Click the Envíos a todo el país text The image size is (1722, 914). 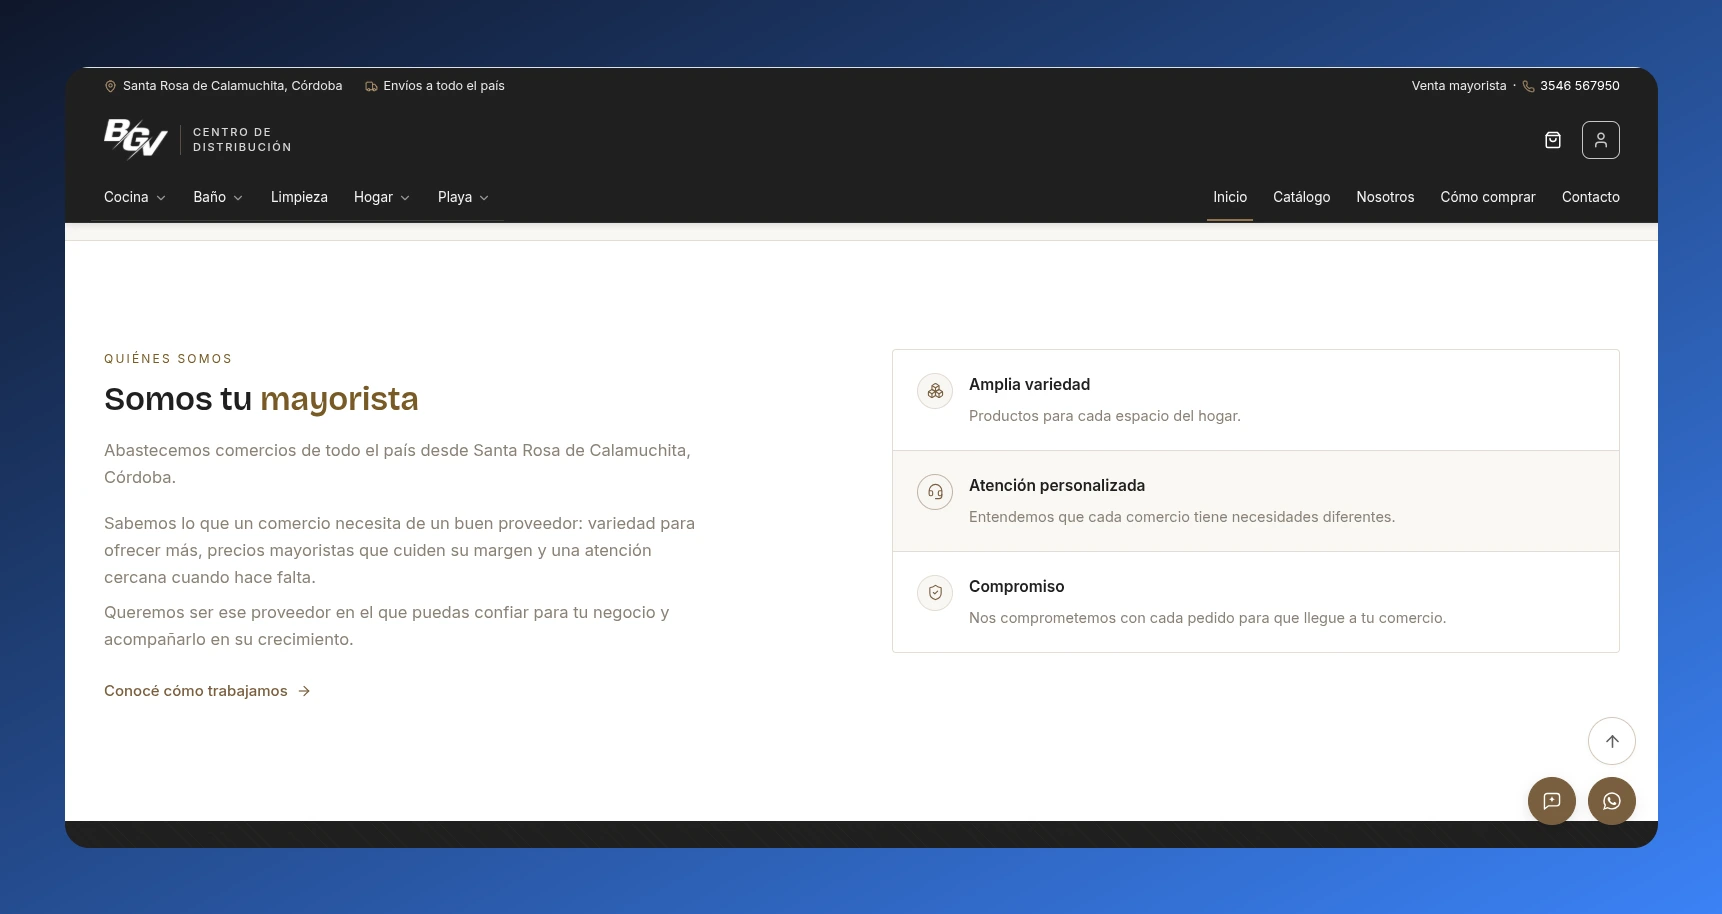(x=444, y=86)
